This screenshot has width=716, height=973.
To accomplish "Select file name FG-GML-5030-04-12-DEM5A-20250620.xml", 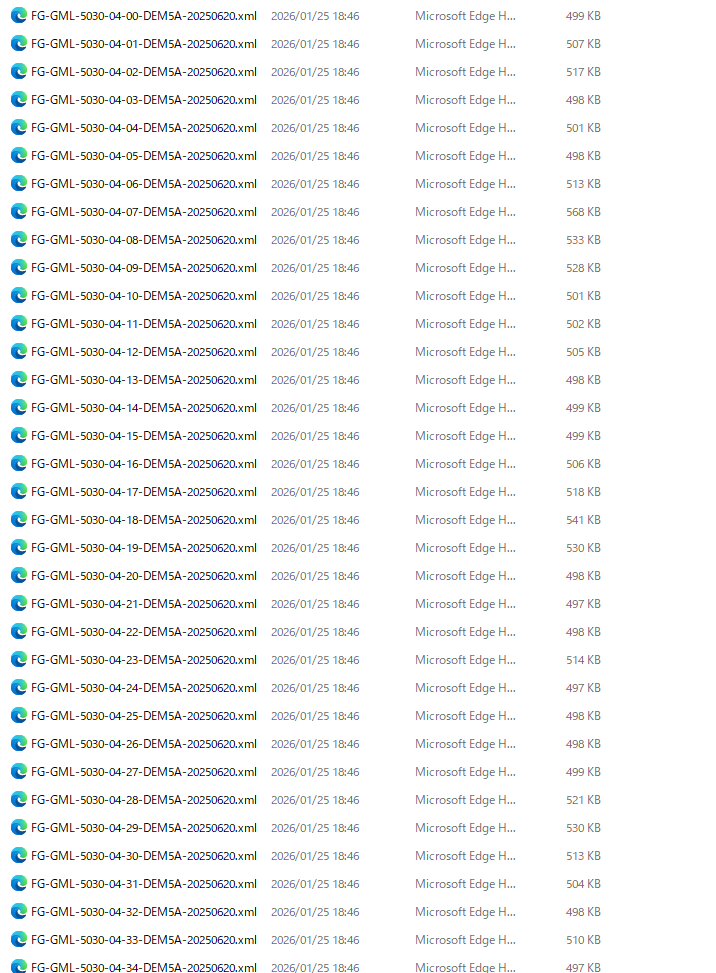I will (144, 352).
